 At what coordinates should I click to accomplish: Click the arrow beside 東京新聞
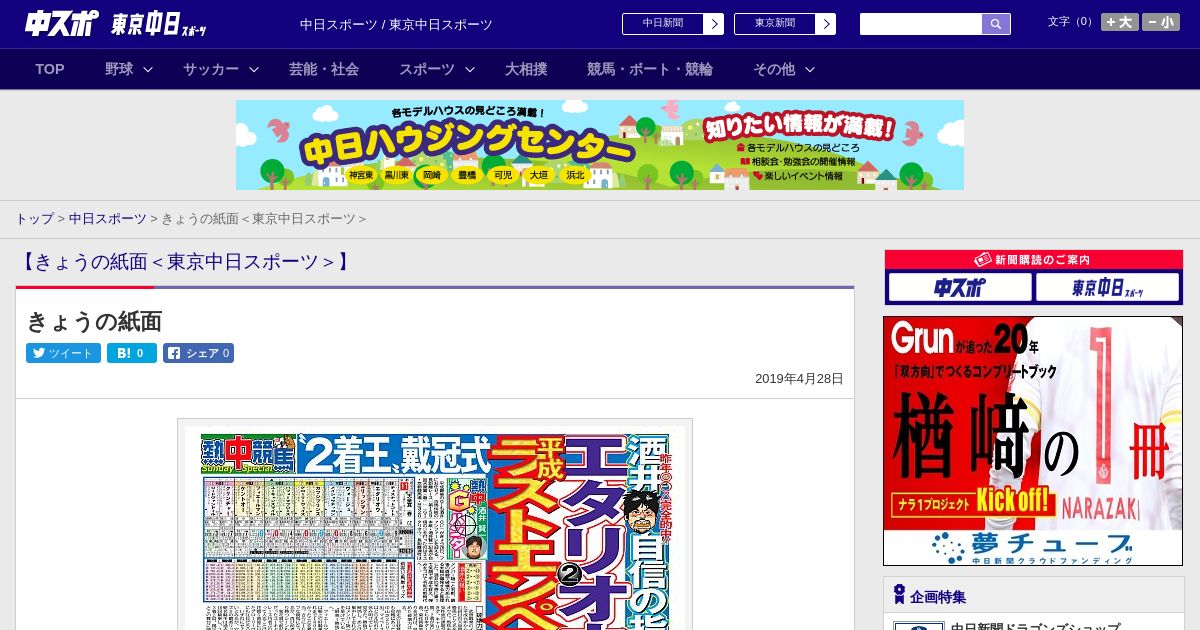pos(826,24)
